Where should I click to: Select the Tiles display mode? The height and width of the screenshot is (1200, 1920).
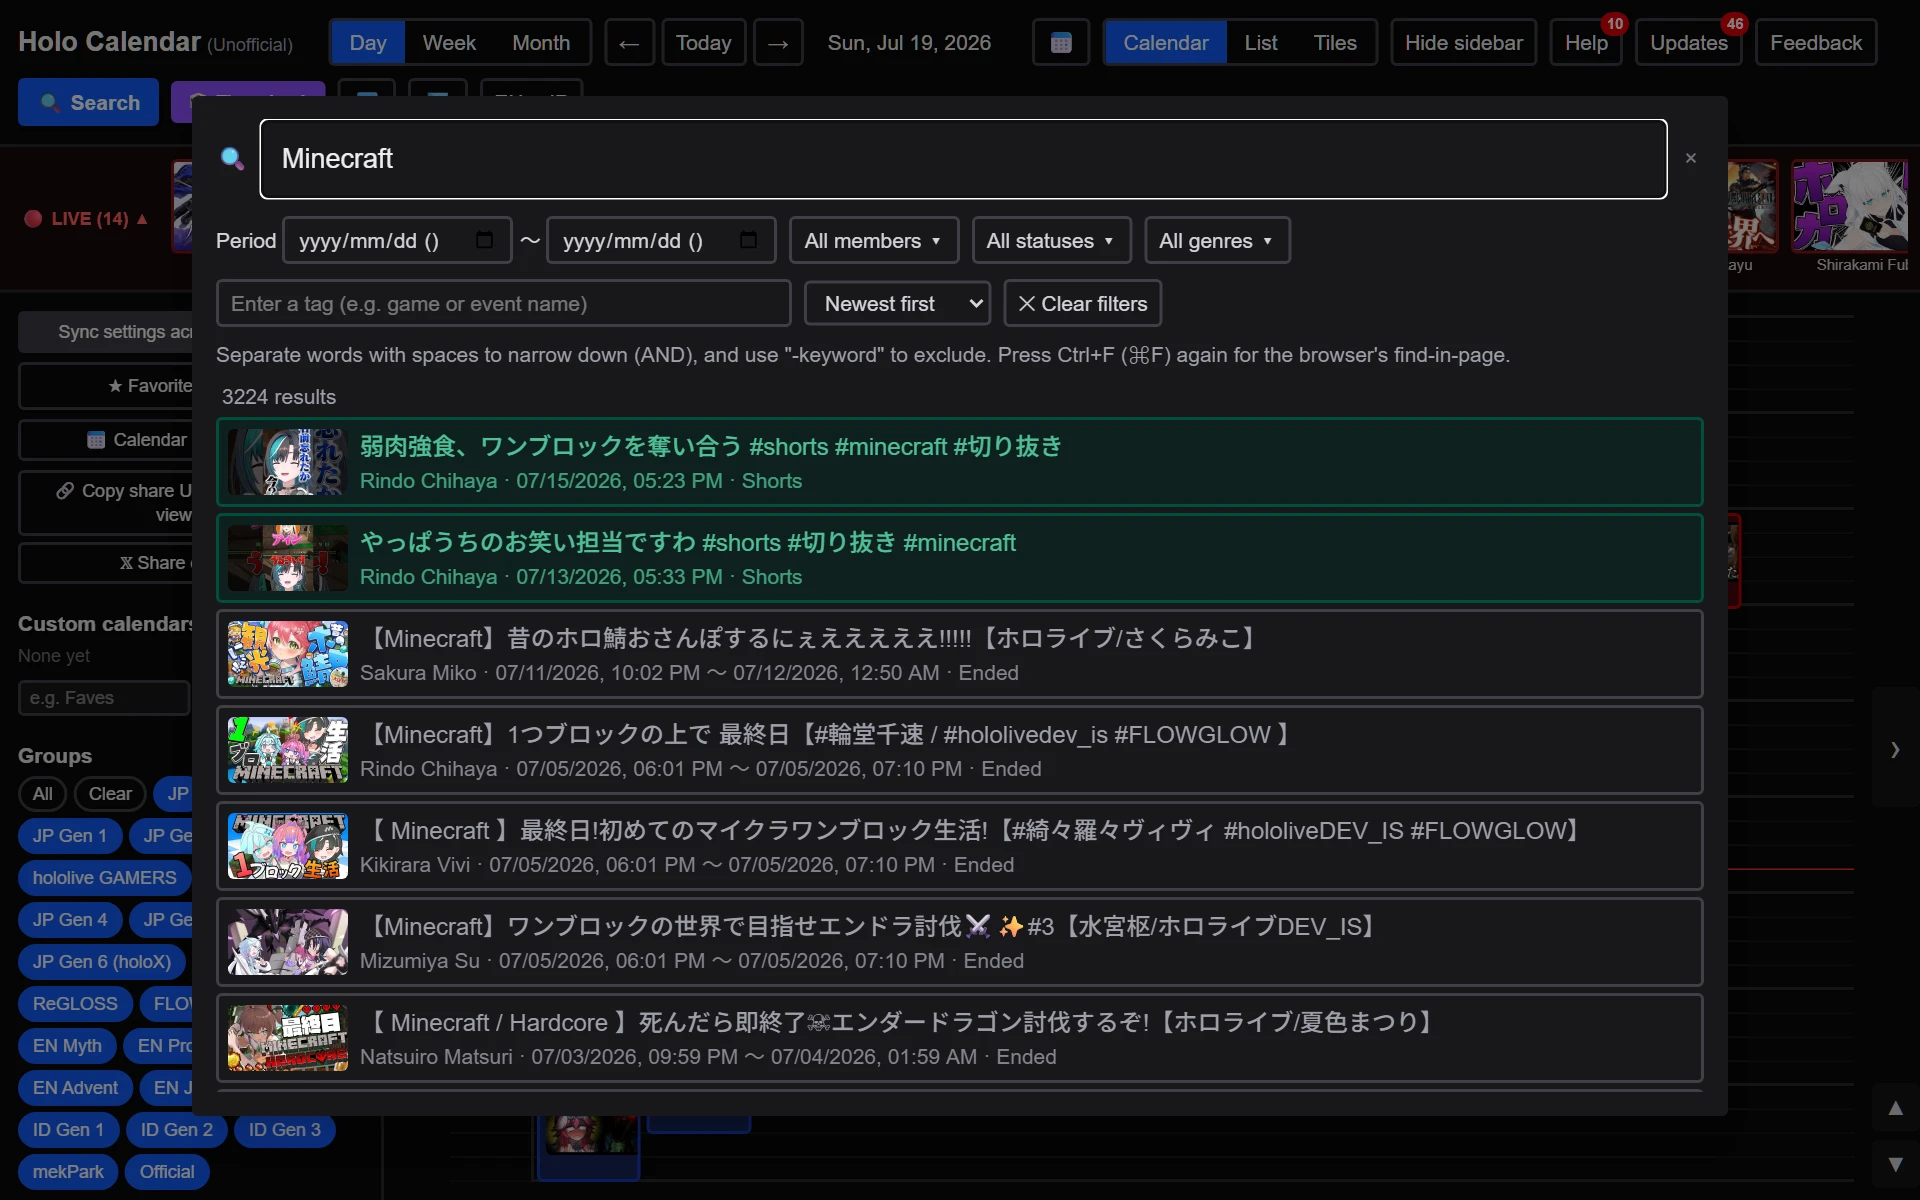pyautogui.click(x=1335, y=43)
